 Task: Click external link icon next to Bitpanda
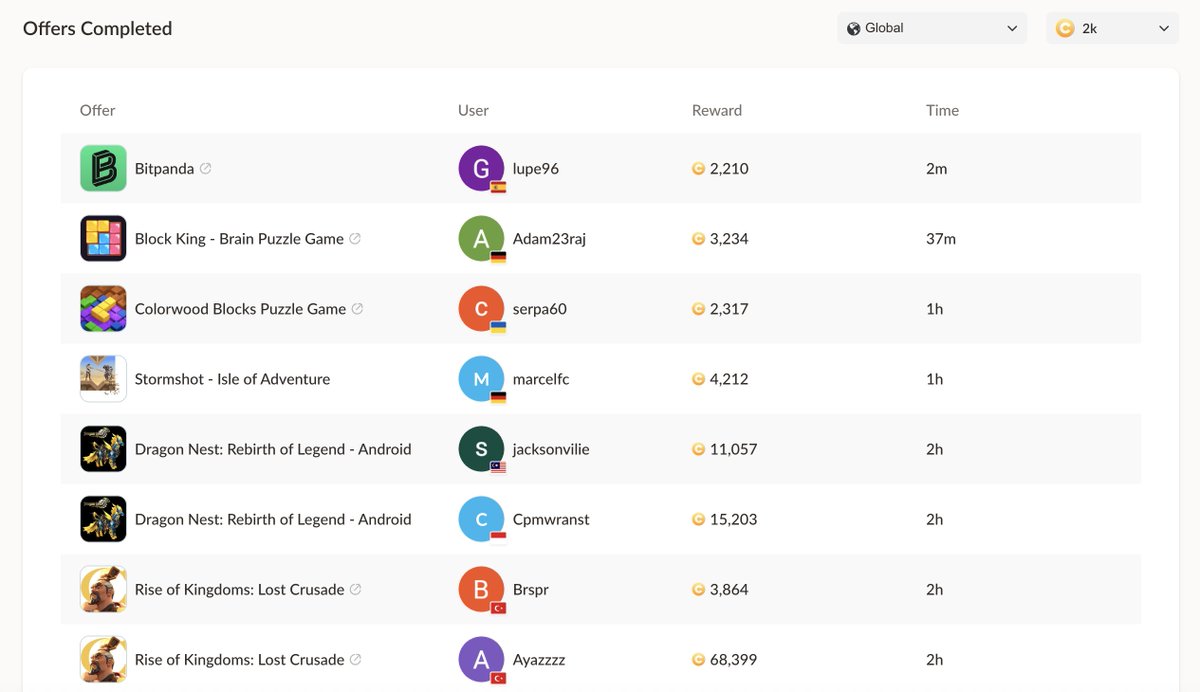tap(206, 168)
